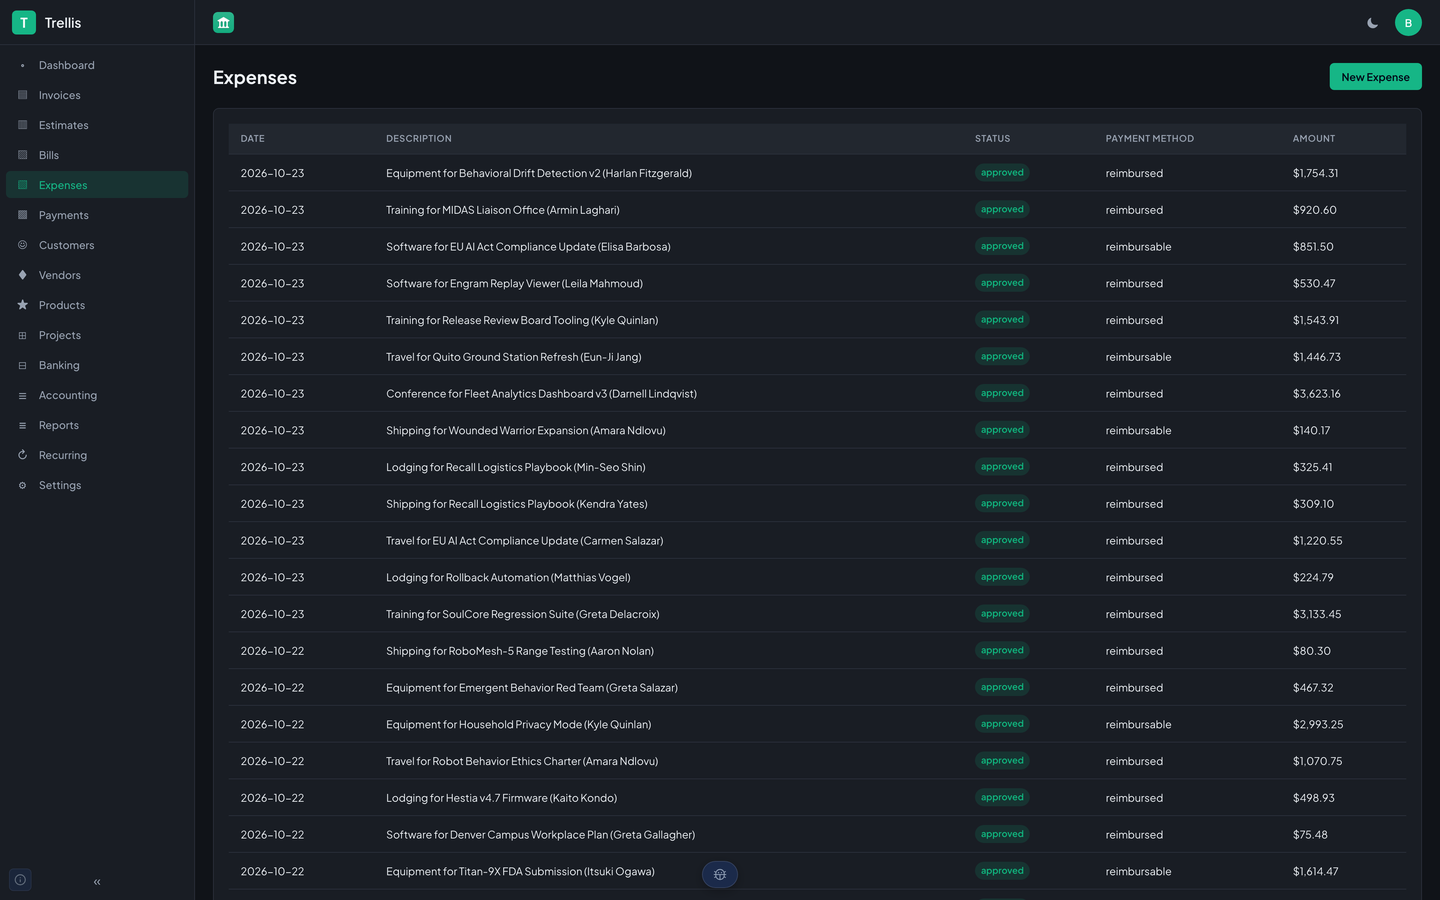Click approved badge for SoulCore Regression Suite
Image resolution: width=1440 pixels, height=900 pixels.
[x=1002, y=614]
